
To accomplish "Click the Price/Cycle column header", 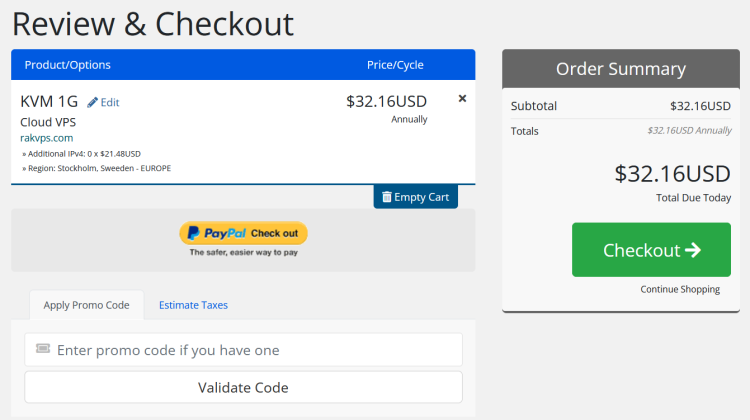I will [x=395, y=65].
